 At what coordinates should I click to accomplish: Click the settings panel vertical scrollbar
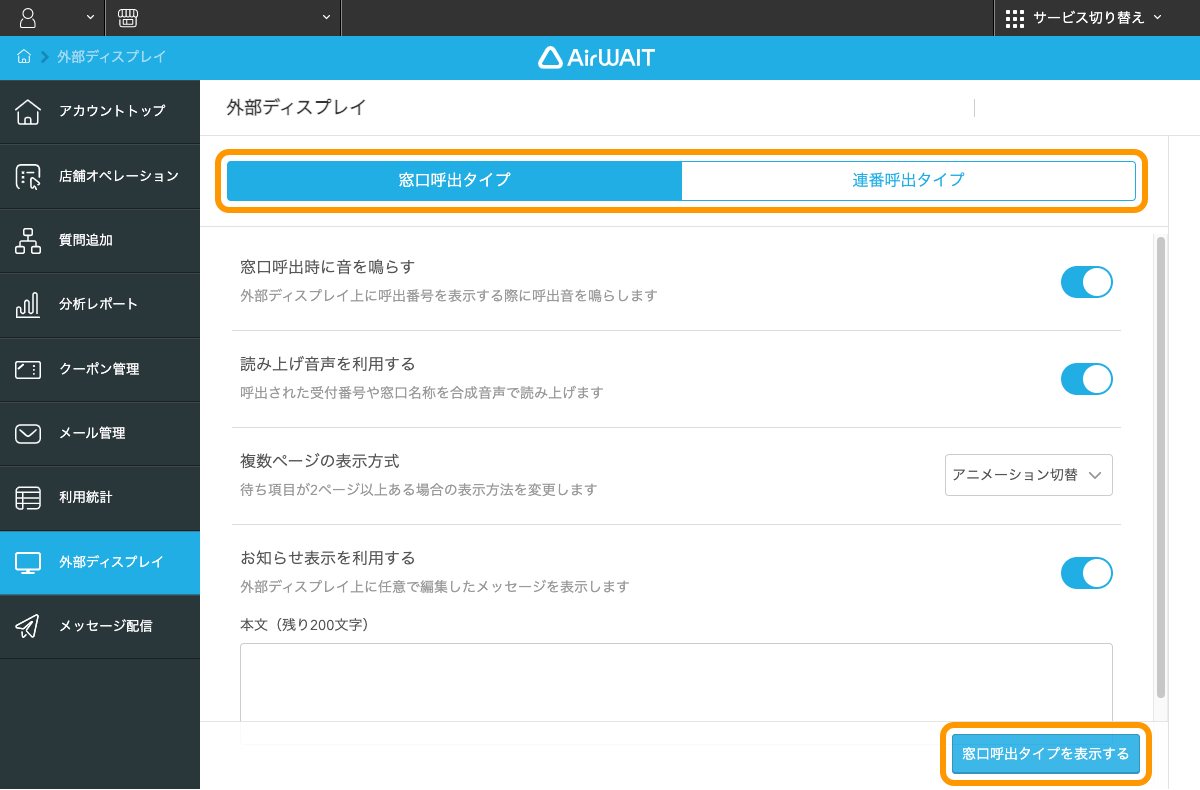[x=1160, y=467]
